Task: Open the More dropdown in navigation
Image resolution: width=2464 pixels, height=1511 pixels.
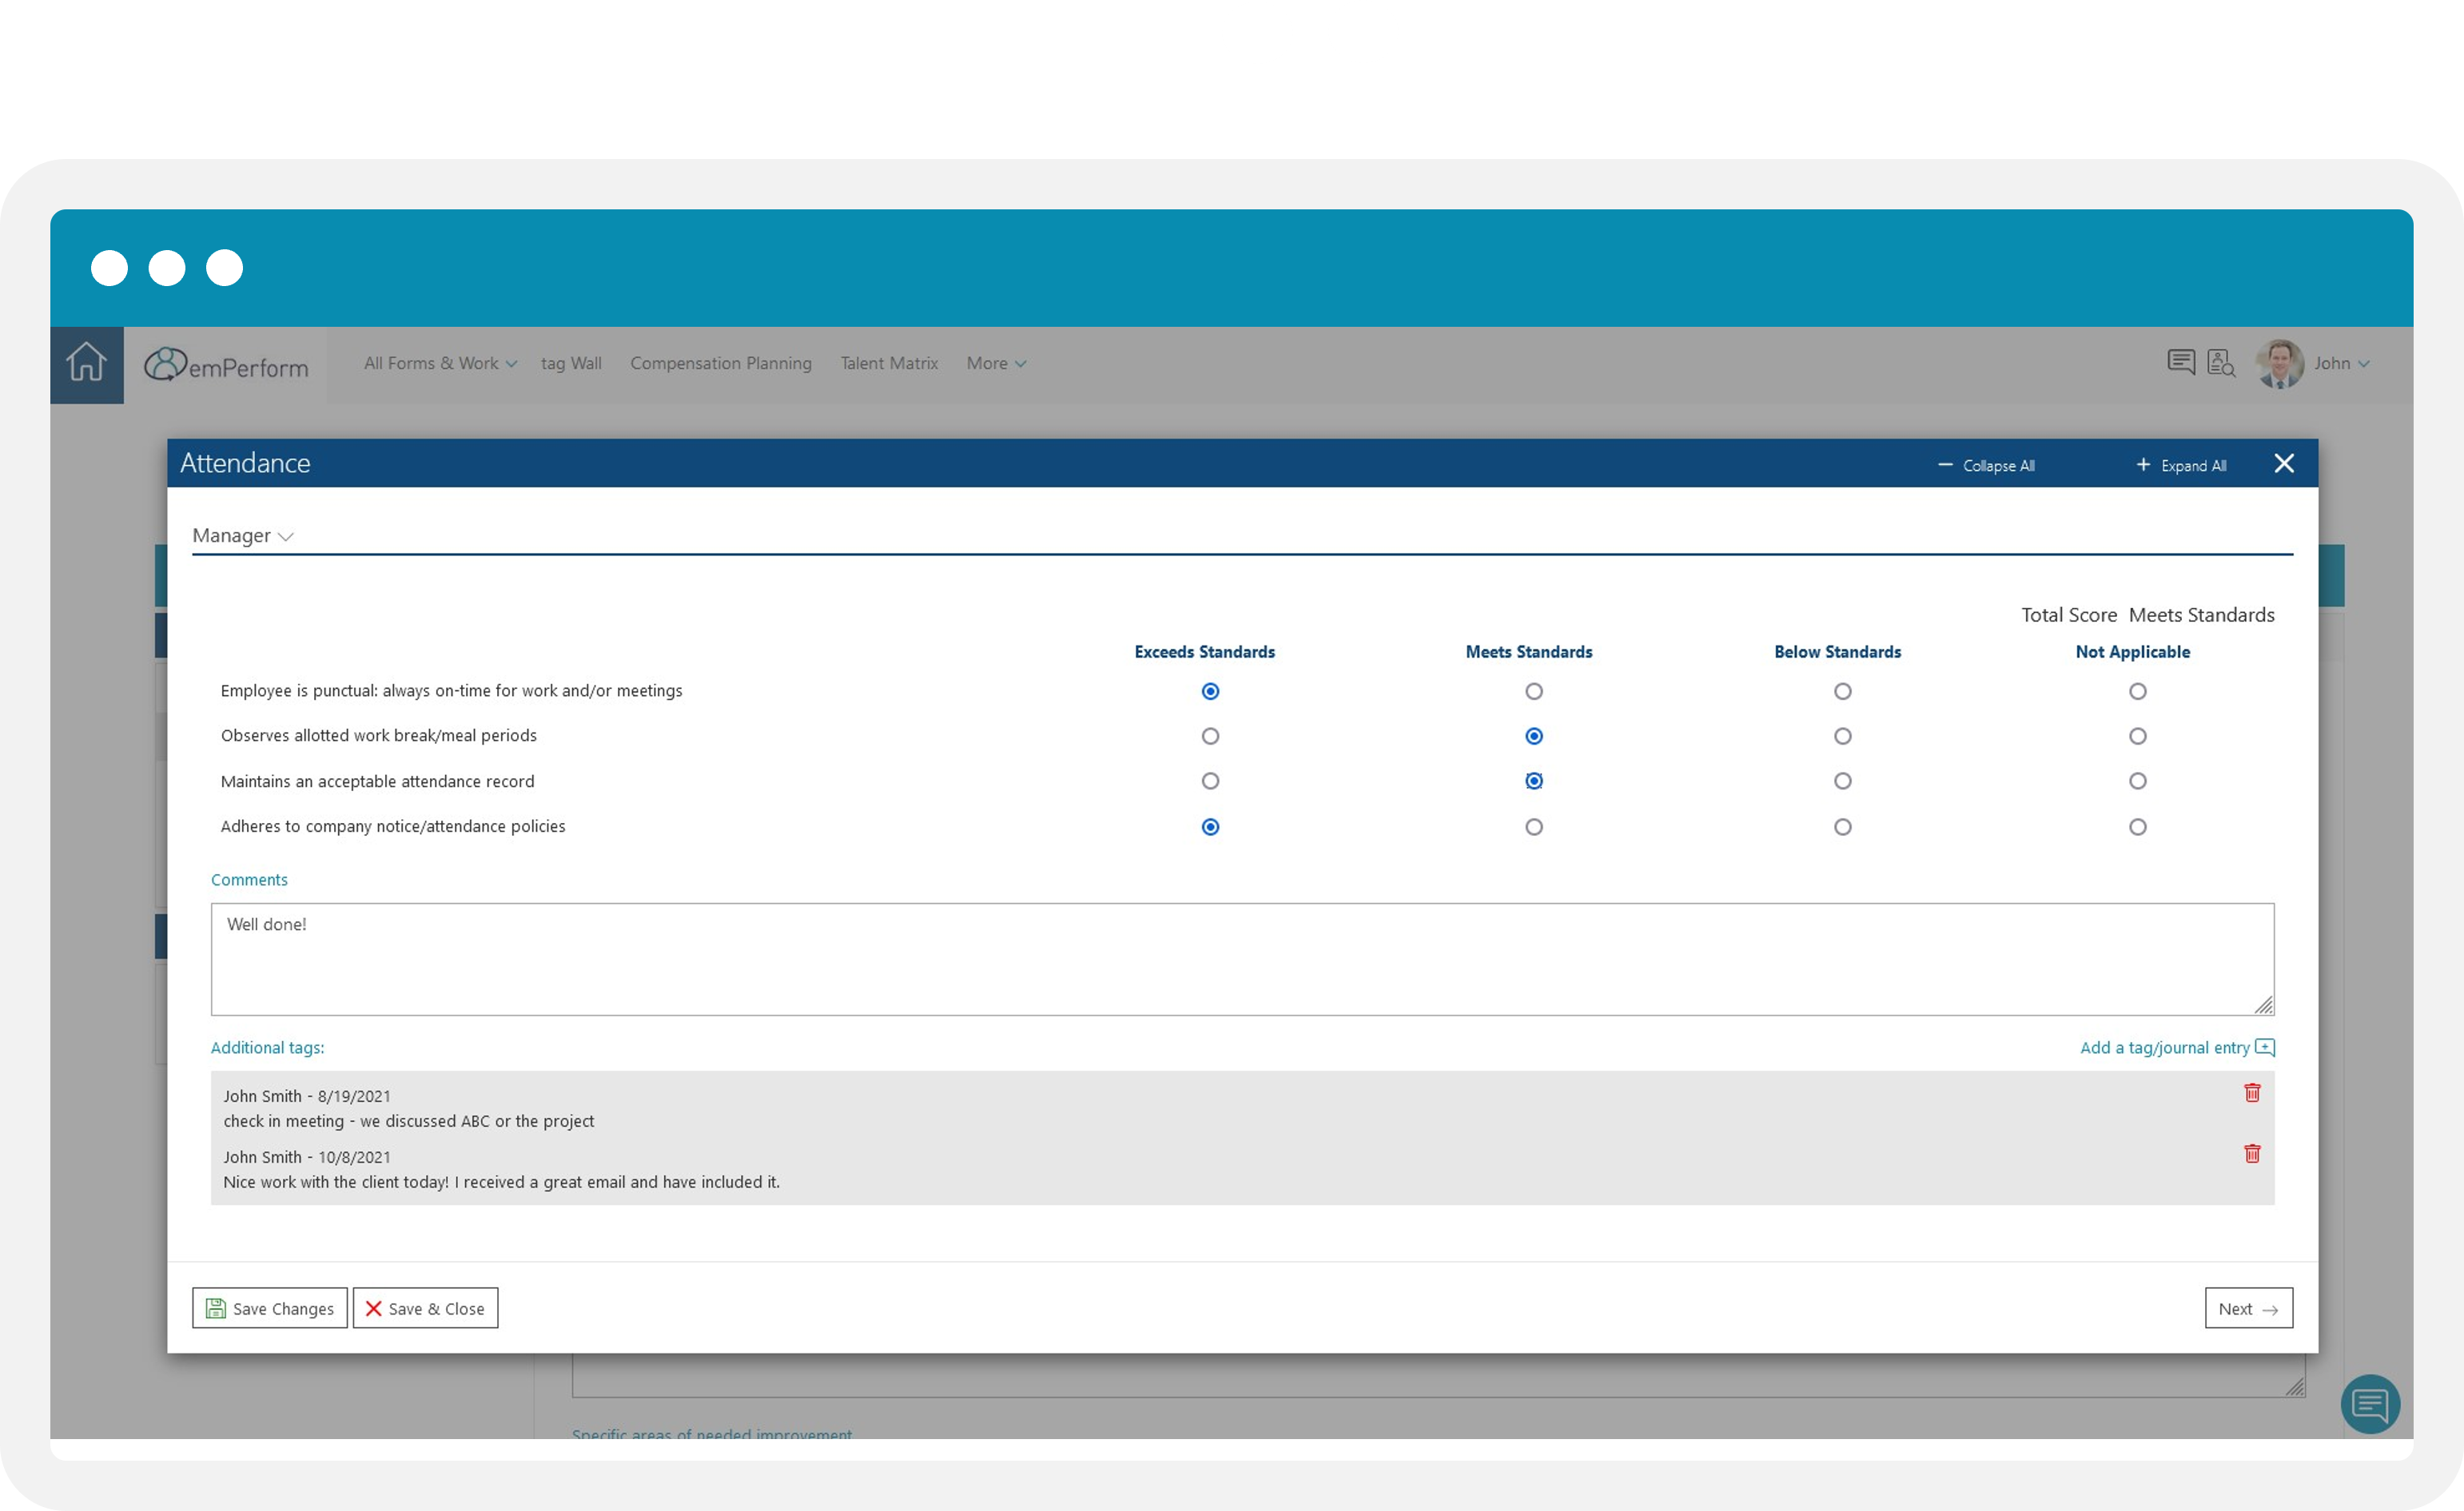Action: point(994,363)
